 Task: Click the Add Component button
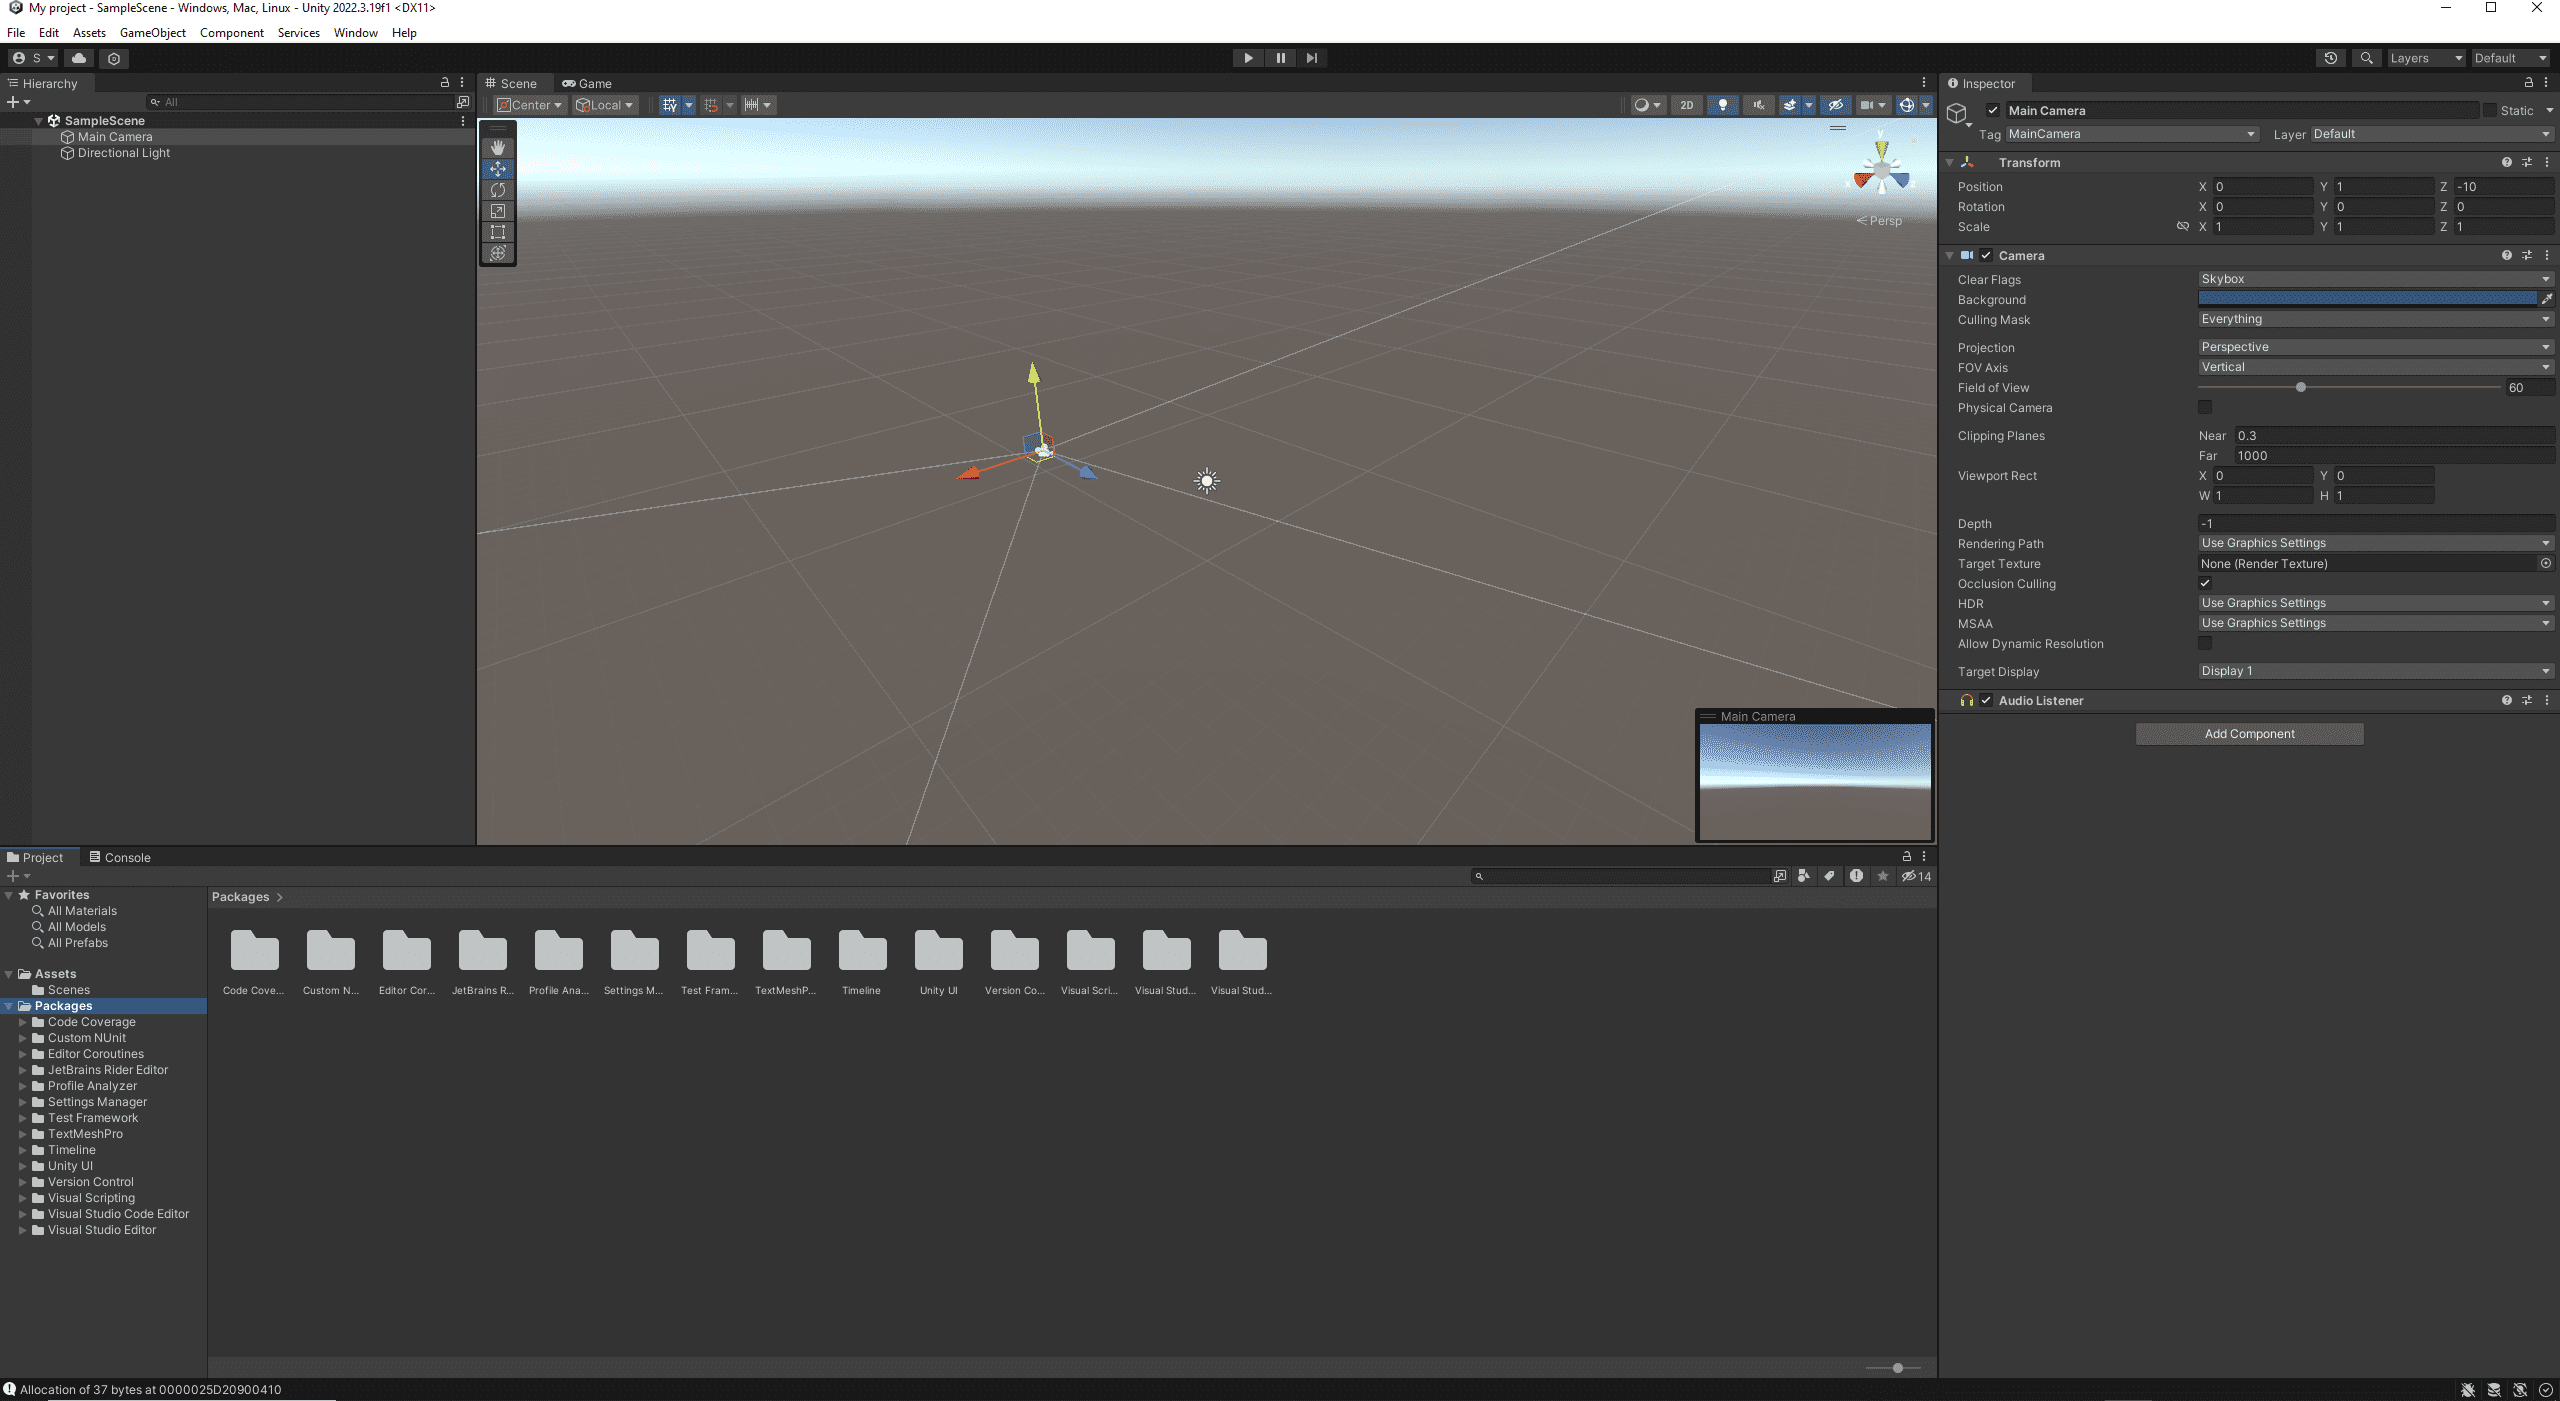(x=2248, y=733)
